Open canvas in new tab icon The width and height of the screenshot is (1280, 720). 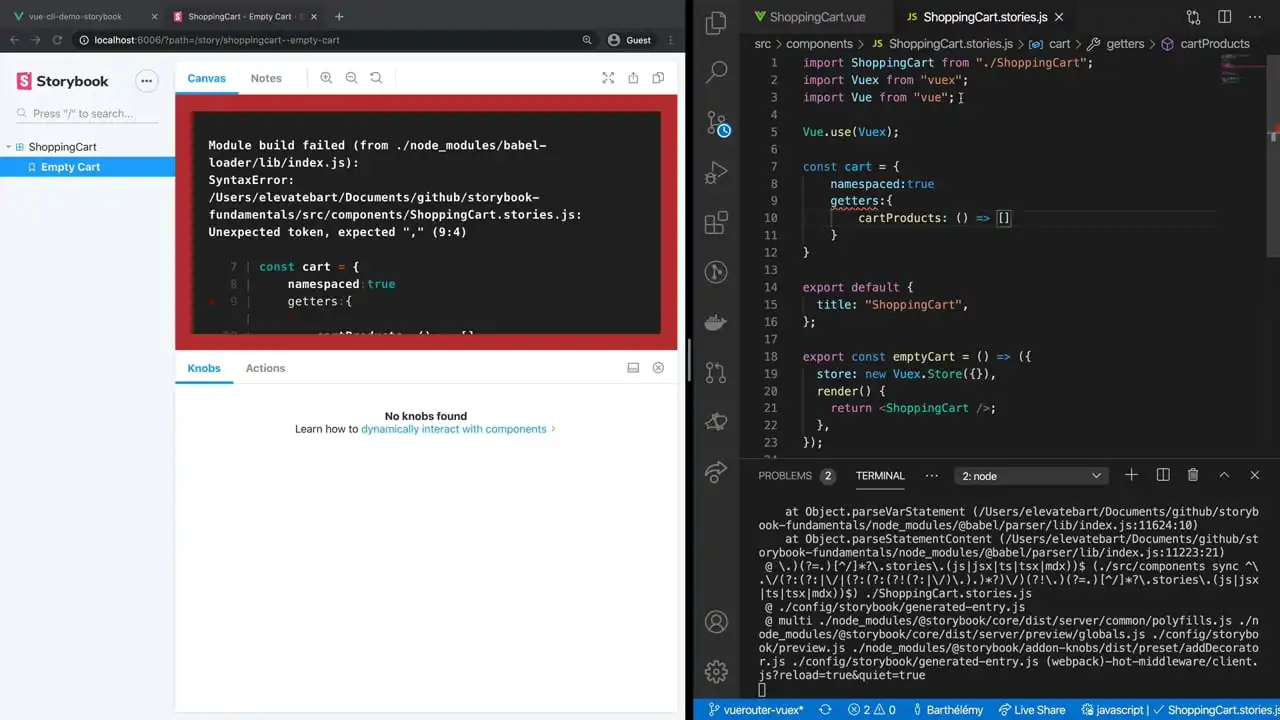click(633, 78)
